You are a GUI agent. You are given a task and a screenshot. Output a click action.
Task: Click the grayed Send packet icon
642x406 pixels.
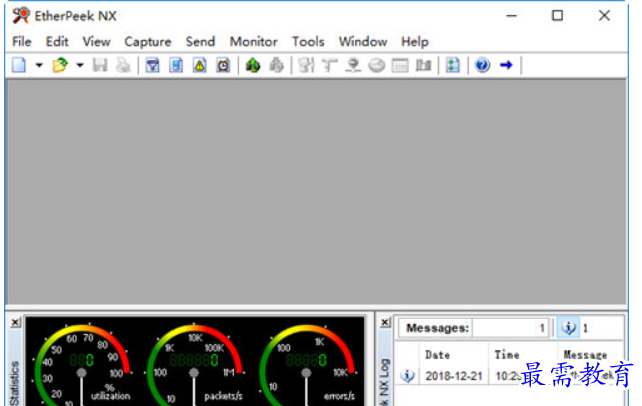point(276,65)
